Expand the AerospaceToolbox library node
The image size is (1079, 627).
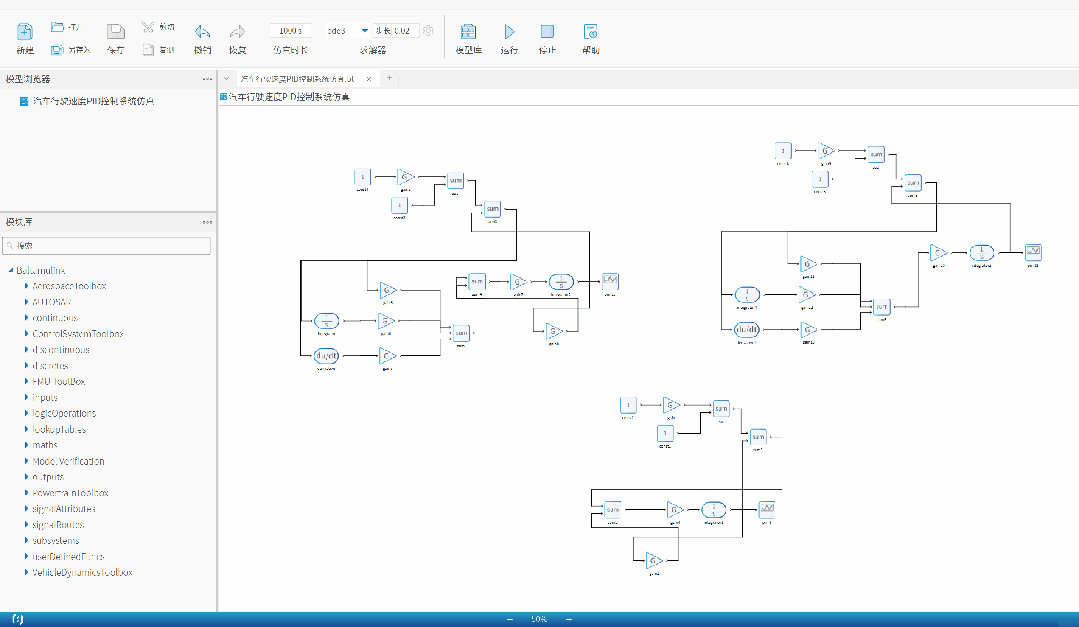(x=27, y=286)
